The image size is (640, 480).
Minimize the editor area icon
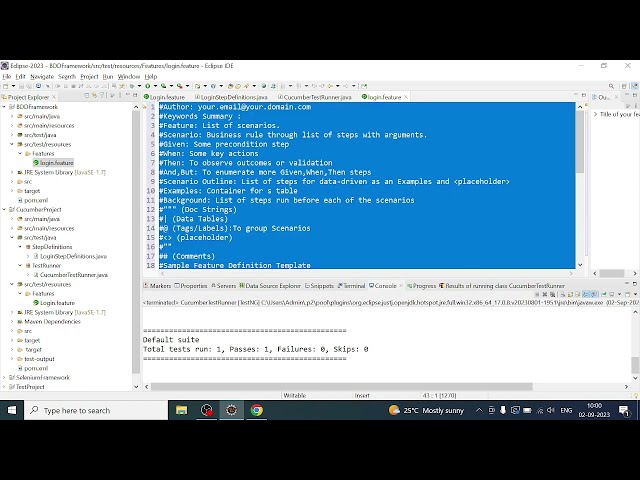click(x=576, y=95)
